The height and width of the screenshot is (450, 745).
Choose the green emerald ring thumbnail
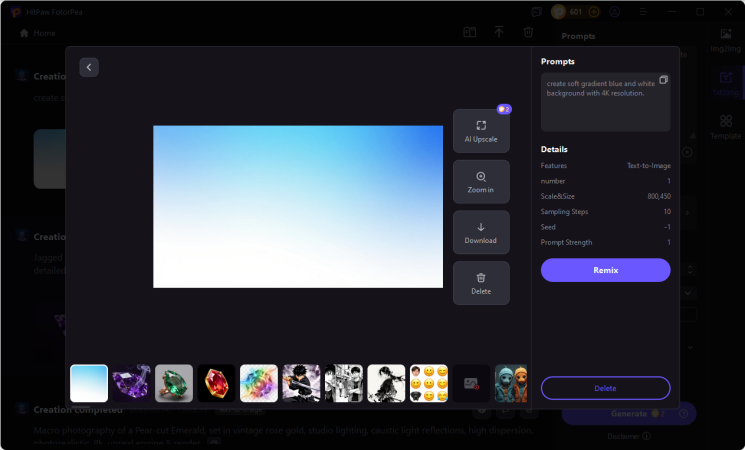(x=174, y=383)
